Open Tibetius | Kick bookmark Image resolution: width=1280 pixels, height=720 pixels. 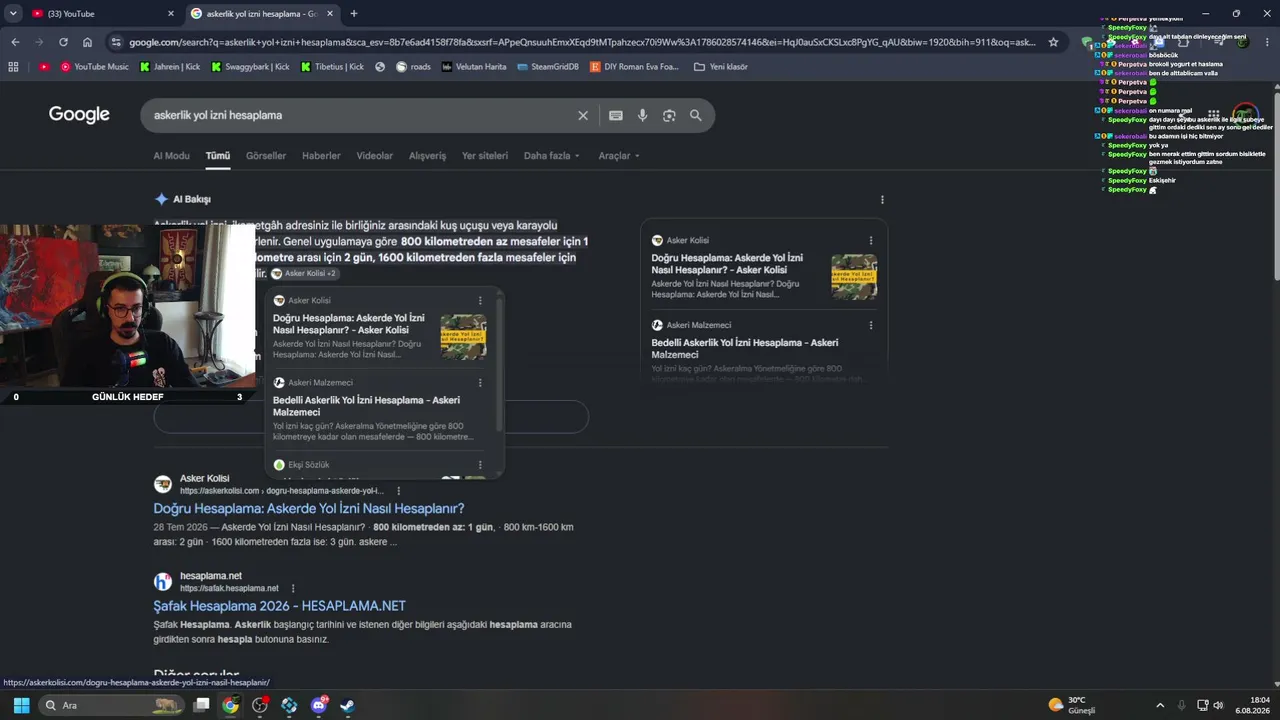pos(333,67)
